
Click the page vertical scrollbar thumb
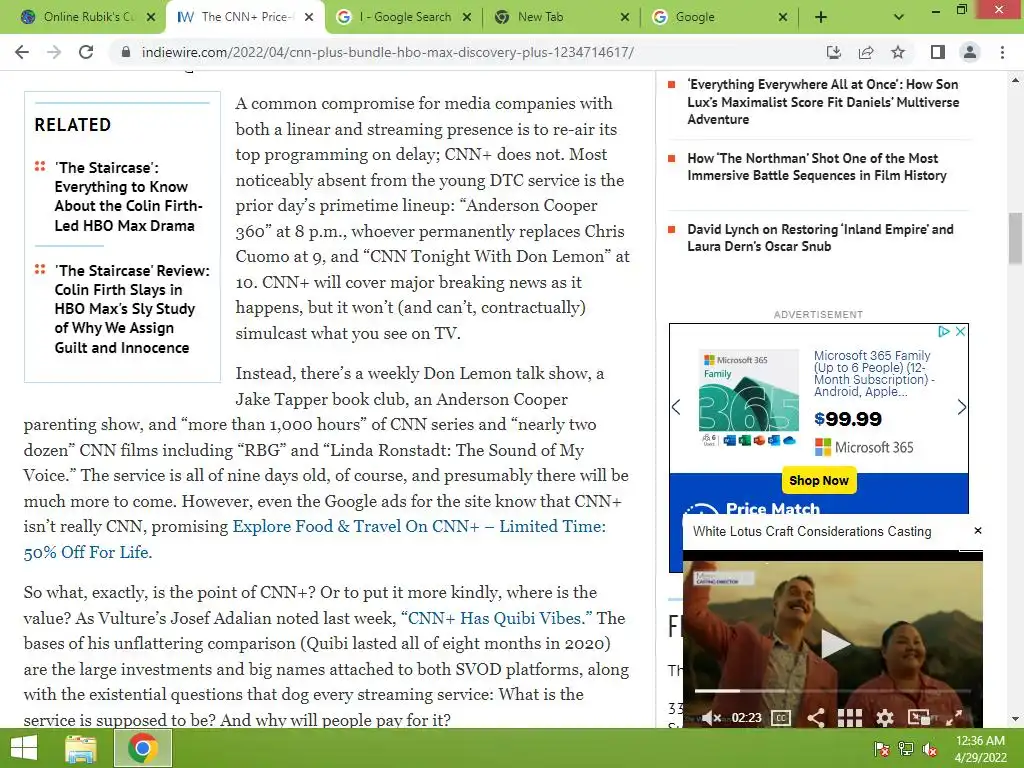click(x=1016, y=238)
